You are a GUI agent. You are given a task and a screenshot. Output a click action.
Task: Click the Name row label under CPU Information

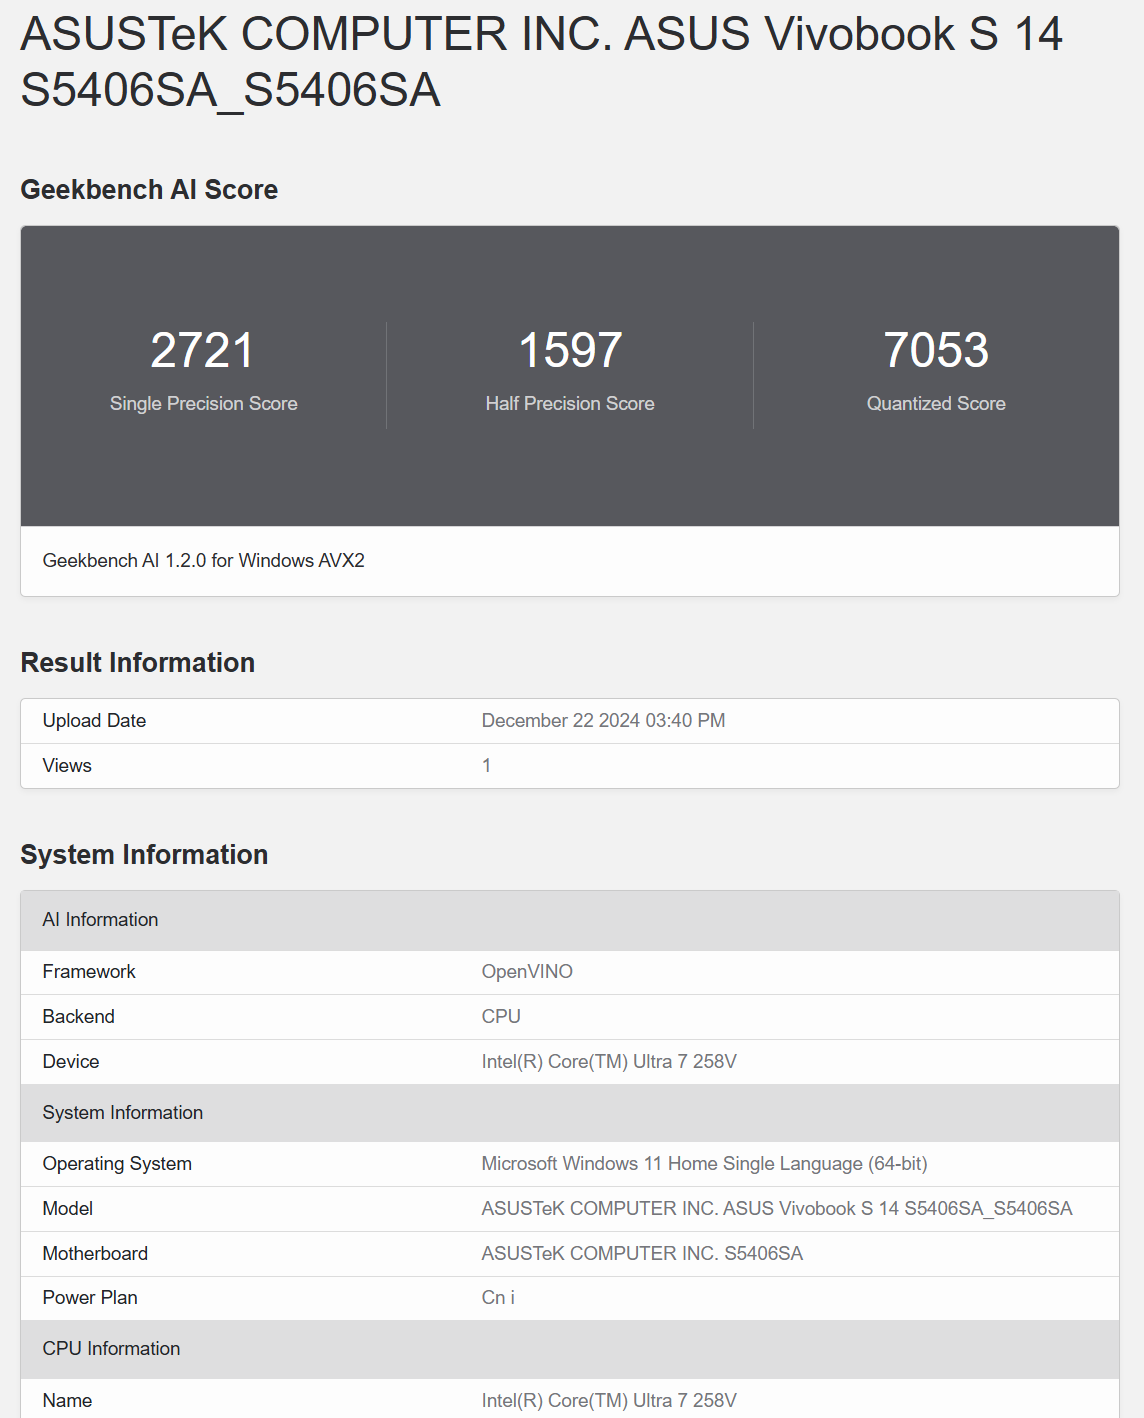[67, 1401]
